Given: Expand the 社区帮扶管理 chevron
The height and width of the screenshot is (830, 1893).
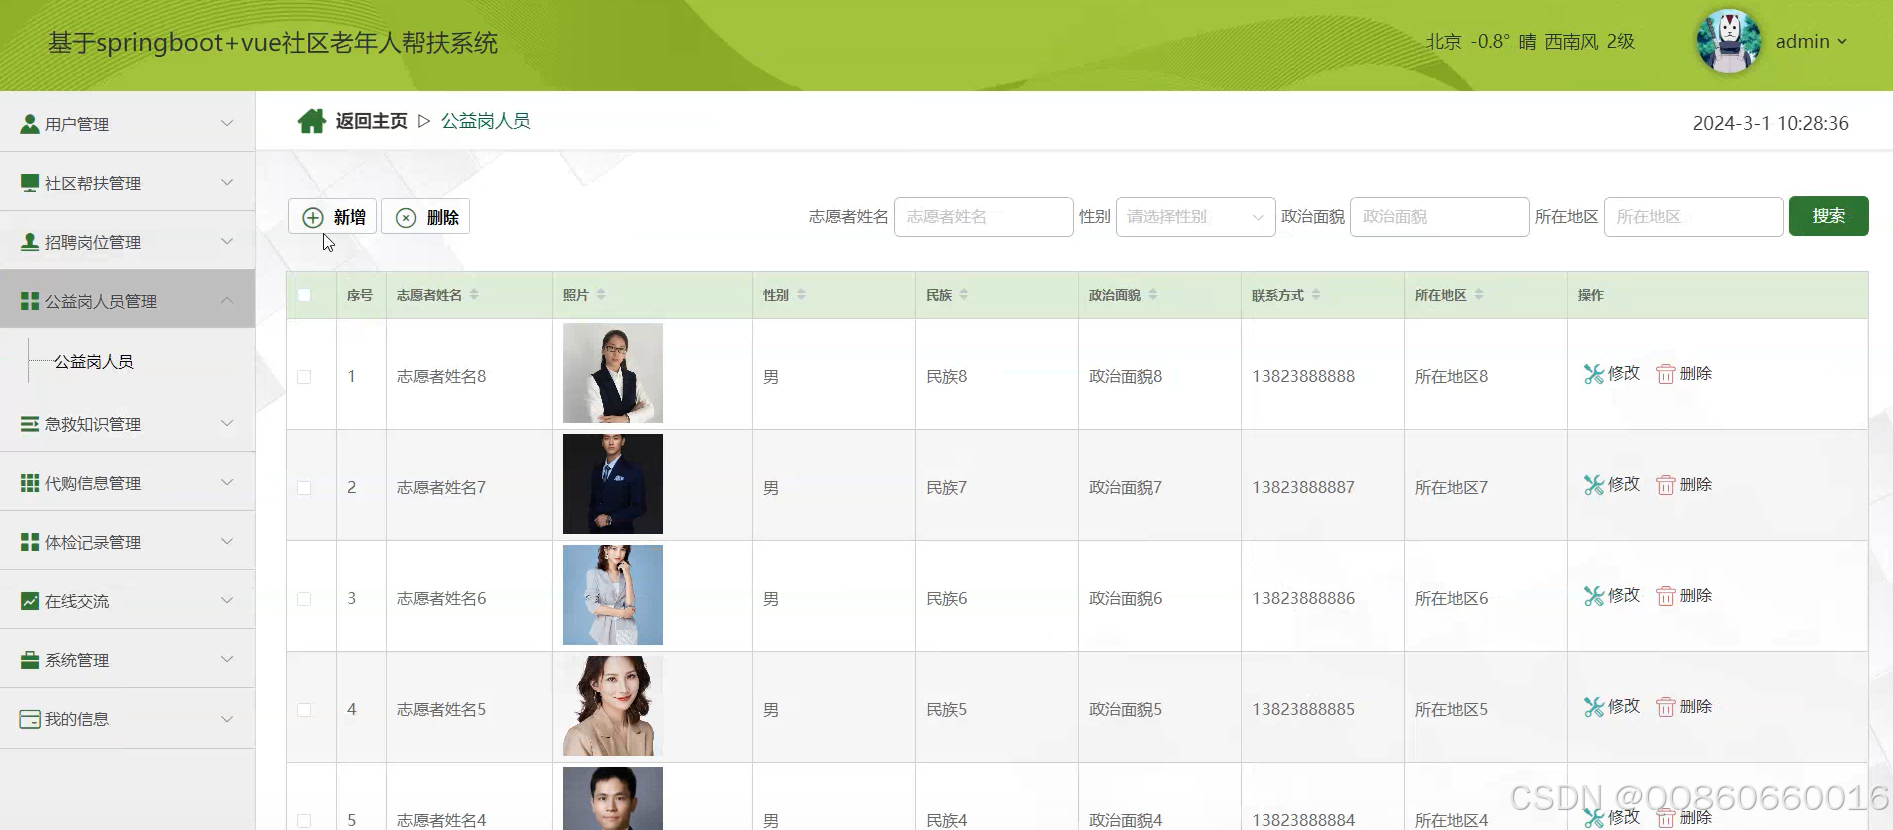Looking at the screenshot, I should coord(227,182).
